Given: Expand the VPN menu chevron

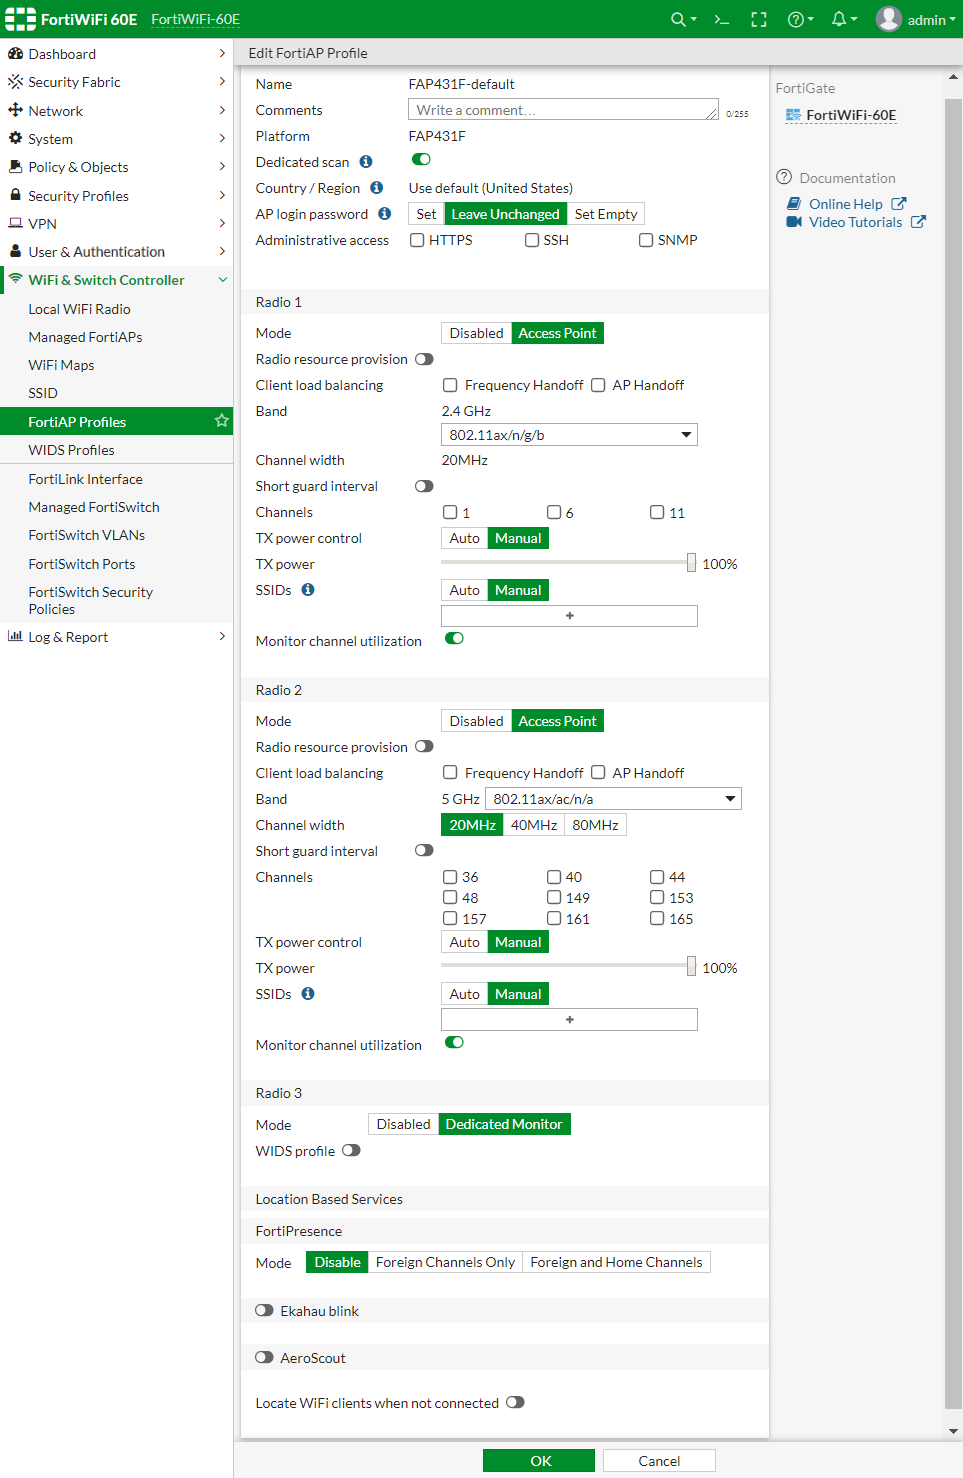Looking at the screenshot, I should pyautogui.click(x=221, y=223).
